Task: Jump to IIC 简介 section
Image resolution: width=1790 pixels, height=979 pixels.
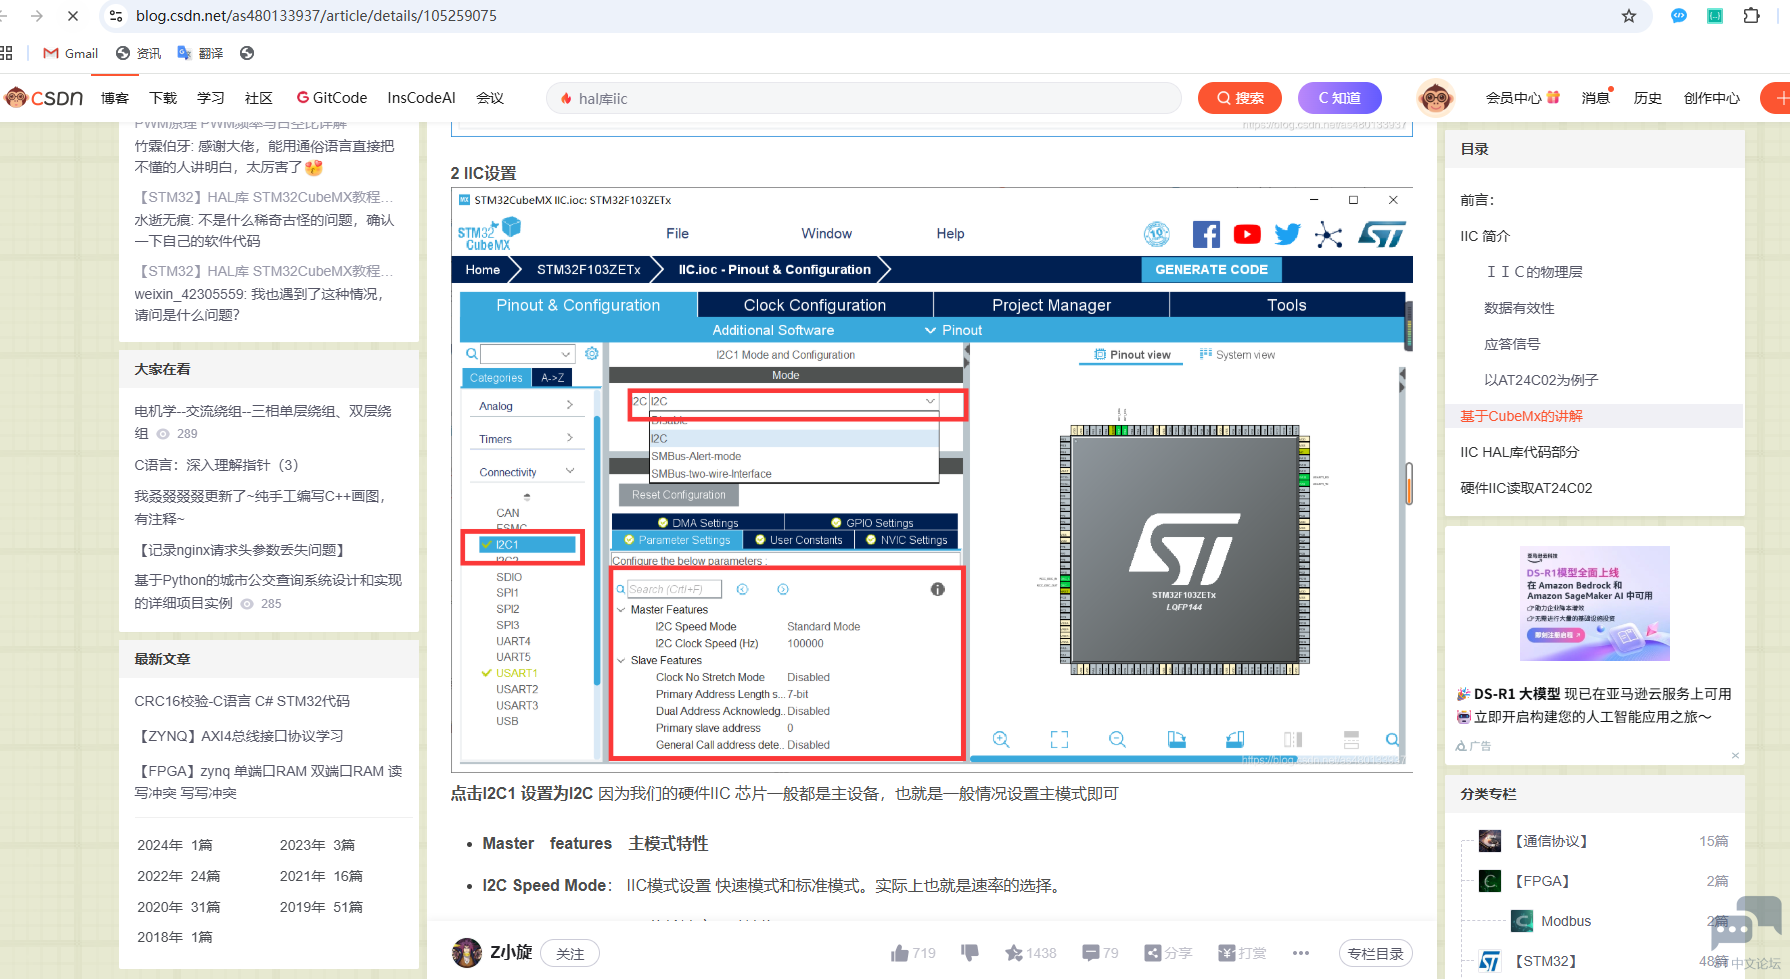Action: click(x=1485, y=236)
